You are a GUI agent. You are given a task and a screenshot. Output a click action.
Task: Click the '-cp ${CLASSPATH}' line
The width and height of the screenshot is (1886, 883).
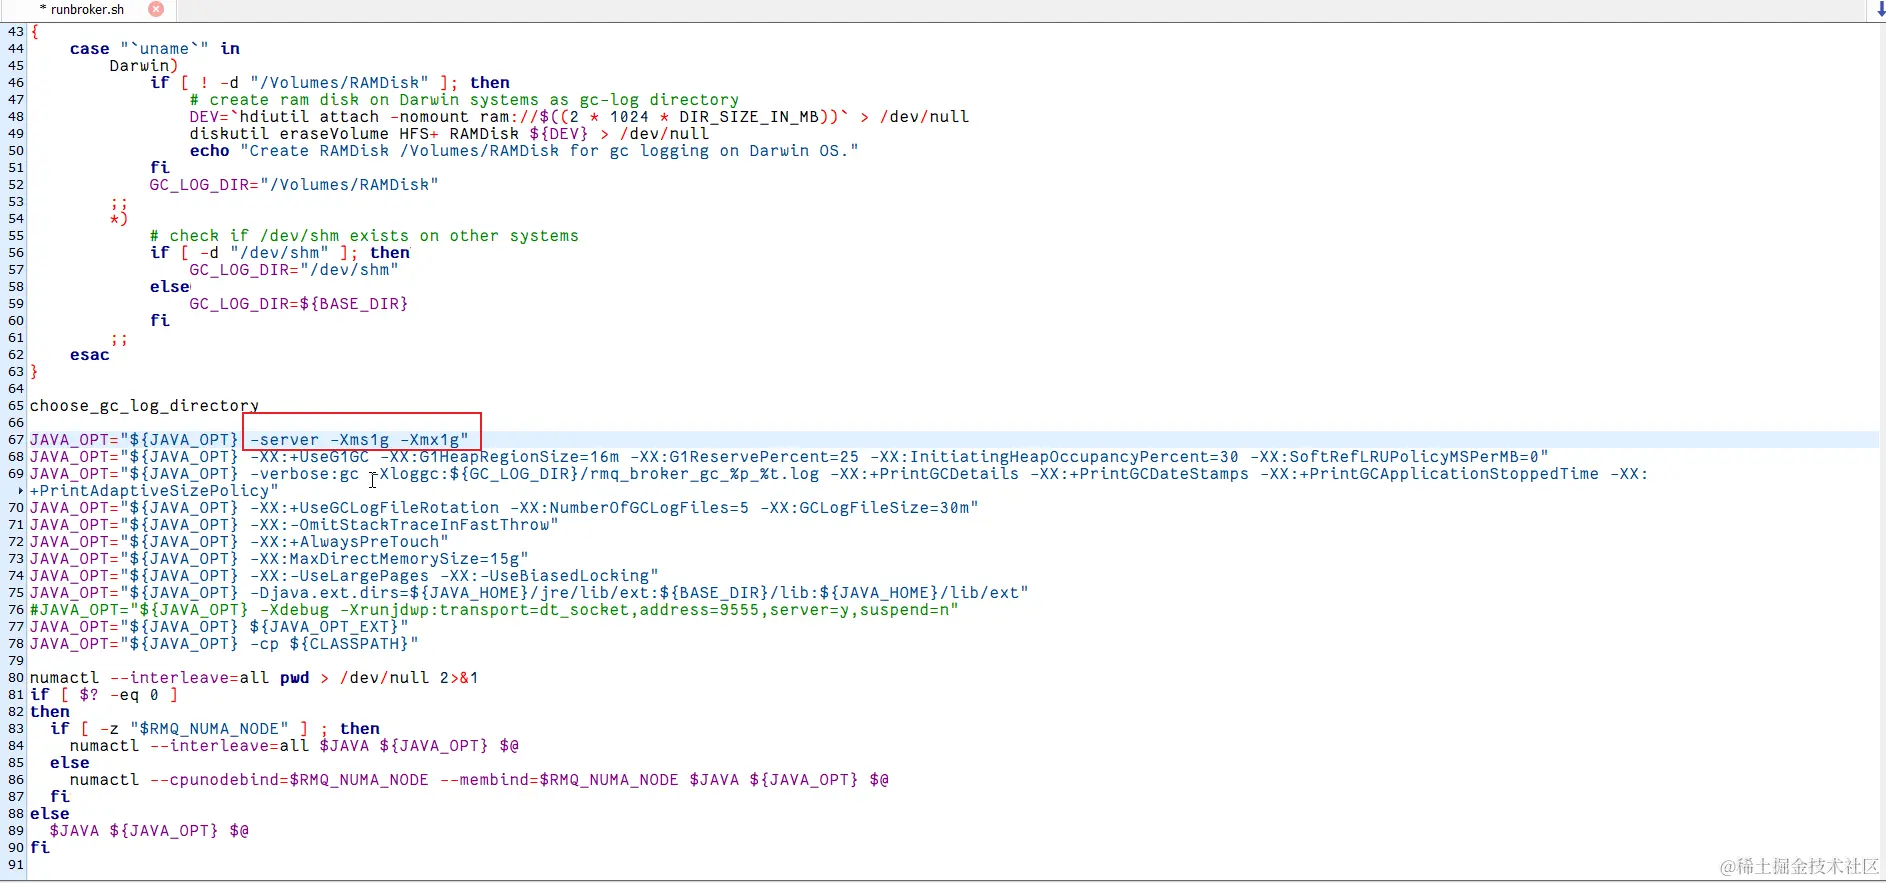(224, 643)
